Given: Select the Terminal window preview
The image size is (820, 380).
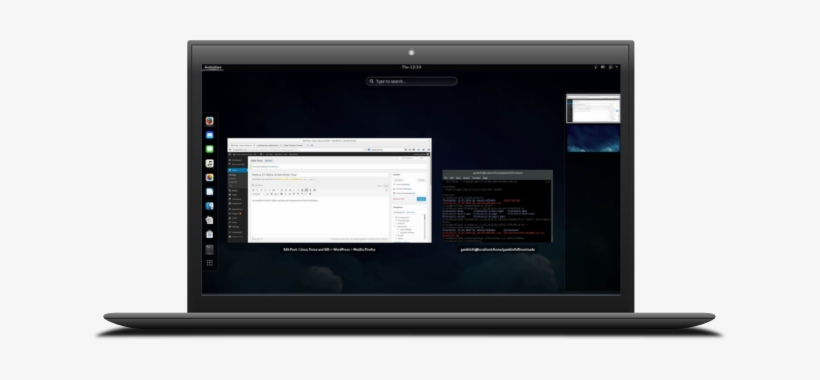Looking at the screenshot, I should point(497,206).
